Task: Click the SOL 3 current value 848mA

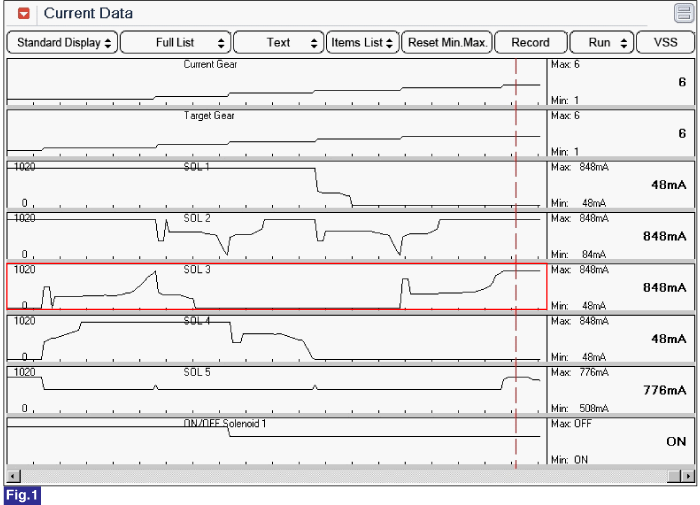Action: (x=664, y=288)
